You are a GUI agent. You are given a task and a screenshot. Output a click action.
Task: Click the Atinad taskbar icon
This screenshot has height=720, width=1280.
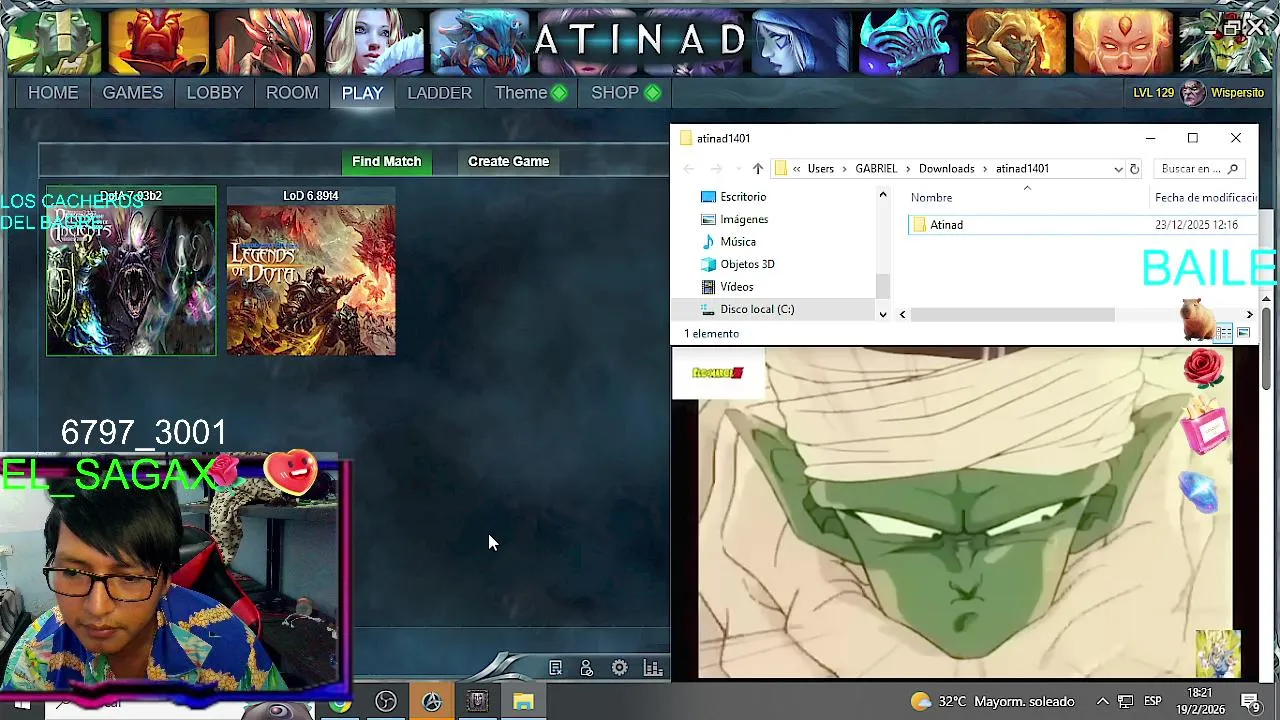[x=432, y=702]
